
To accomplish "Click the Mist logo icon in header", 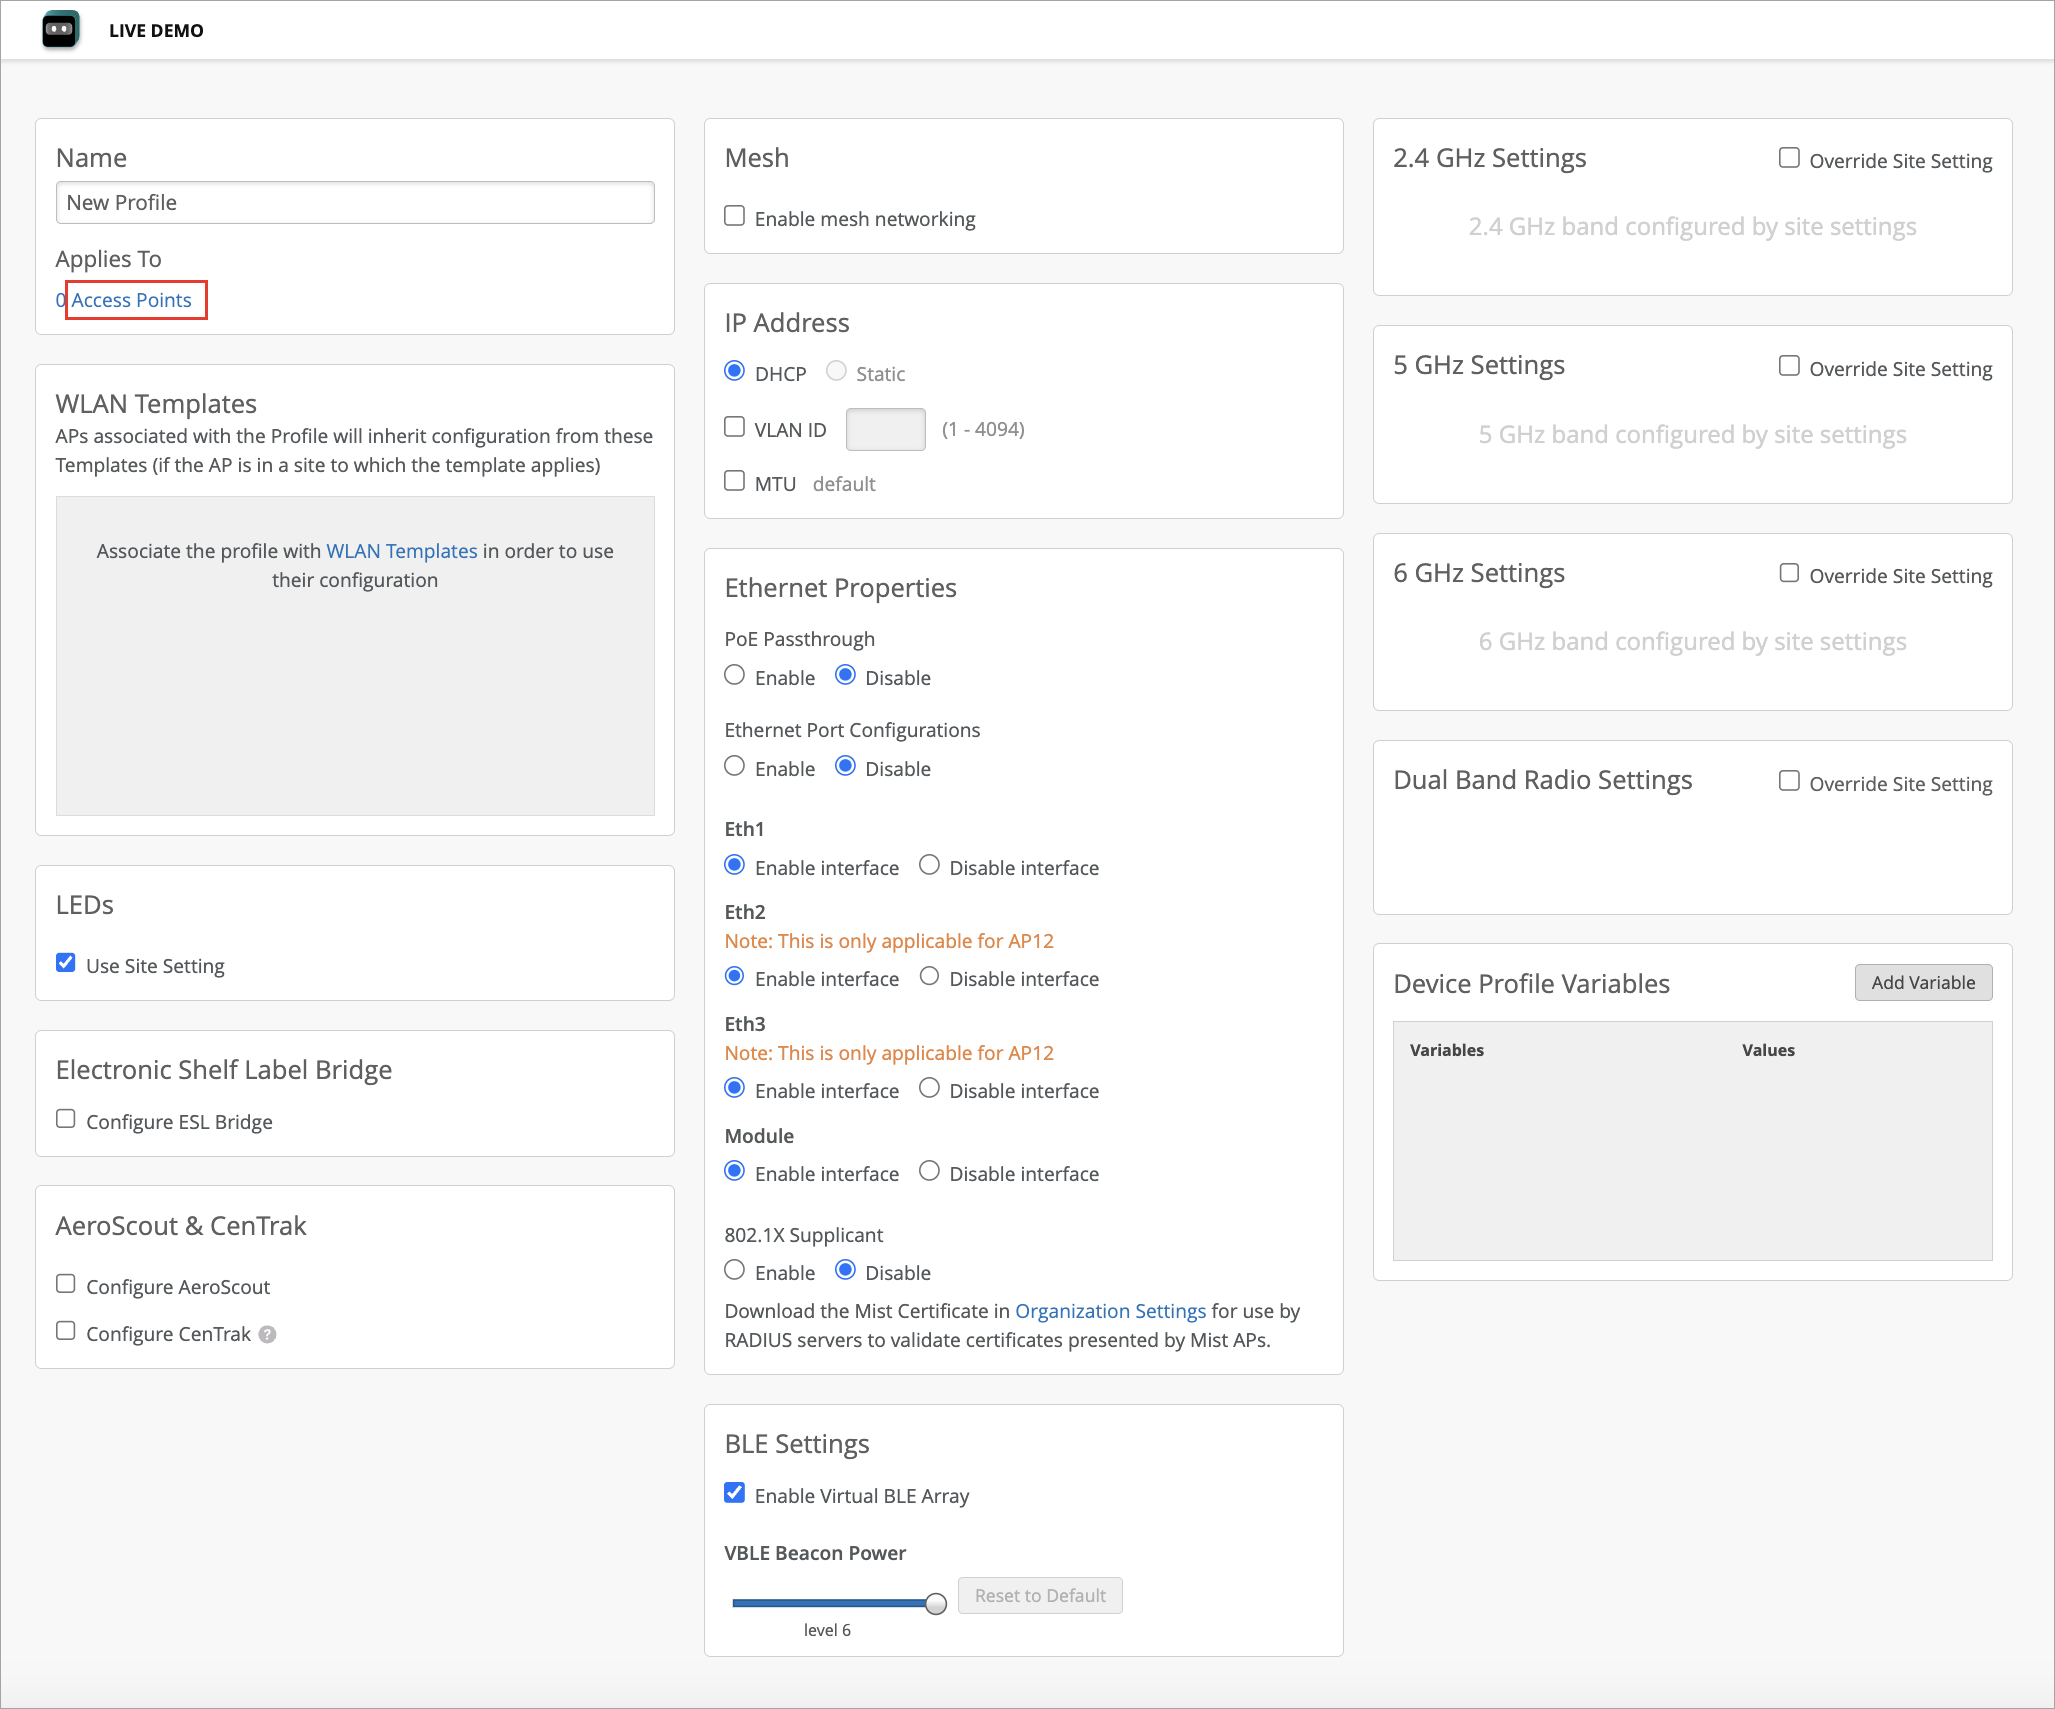I will click(x=60, y=30).
